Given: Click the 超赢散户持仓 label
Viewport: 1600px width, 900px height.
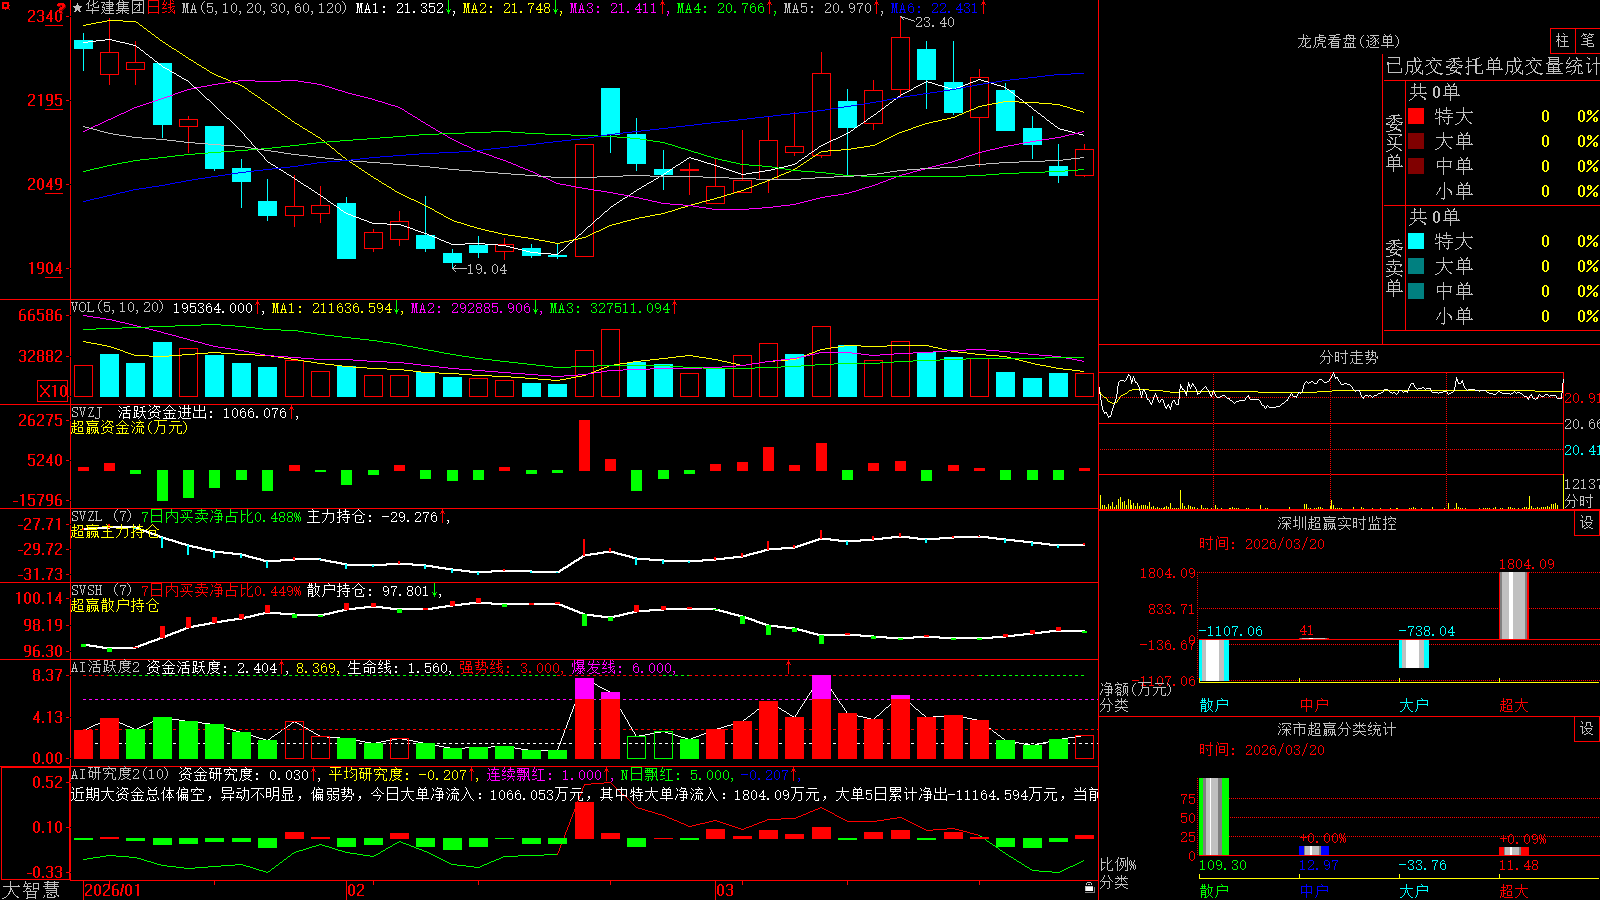Looking at the screenshot, I should (115, 606).
